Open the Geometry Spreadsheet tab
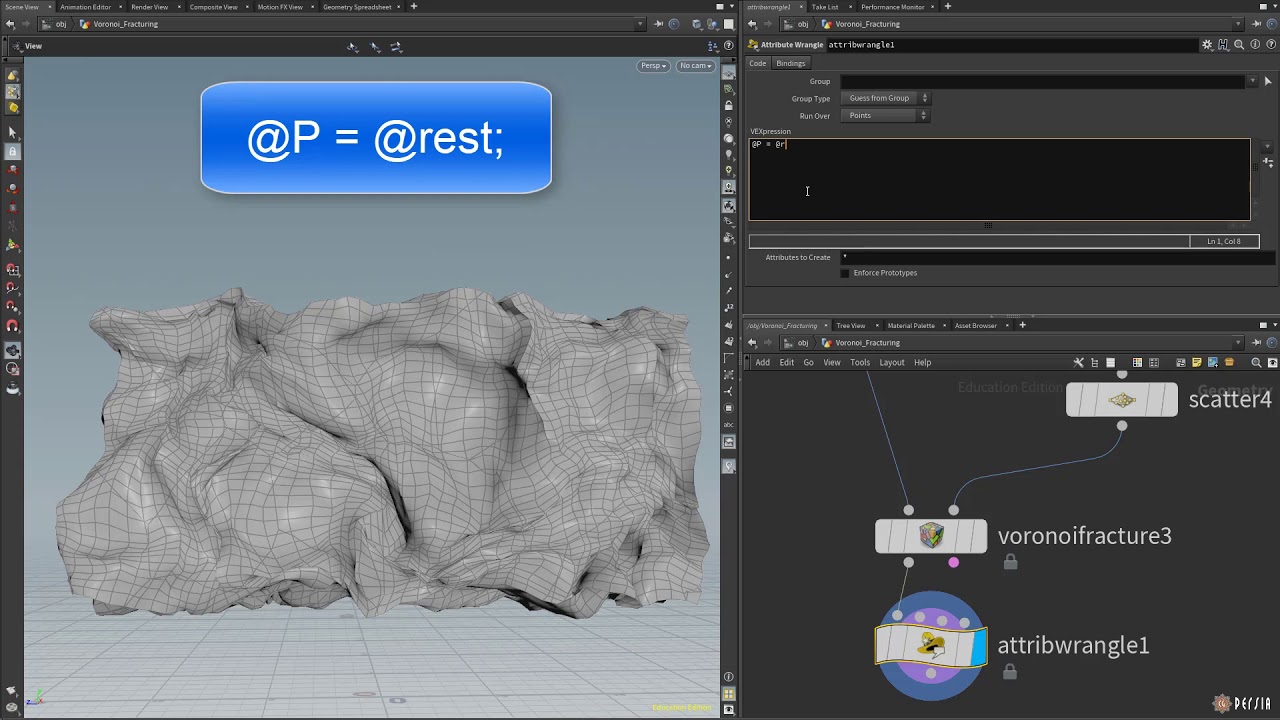This screenshot has height=720, width=1280. (357, 7)
